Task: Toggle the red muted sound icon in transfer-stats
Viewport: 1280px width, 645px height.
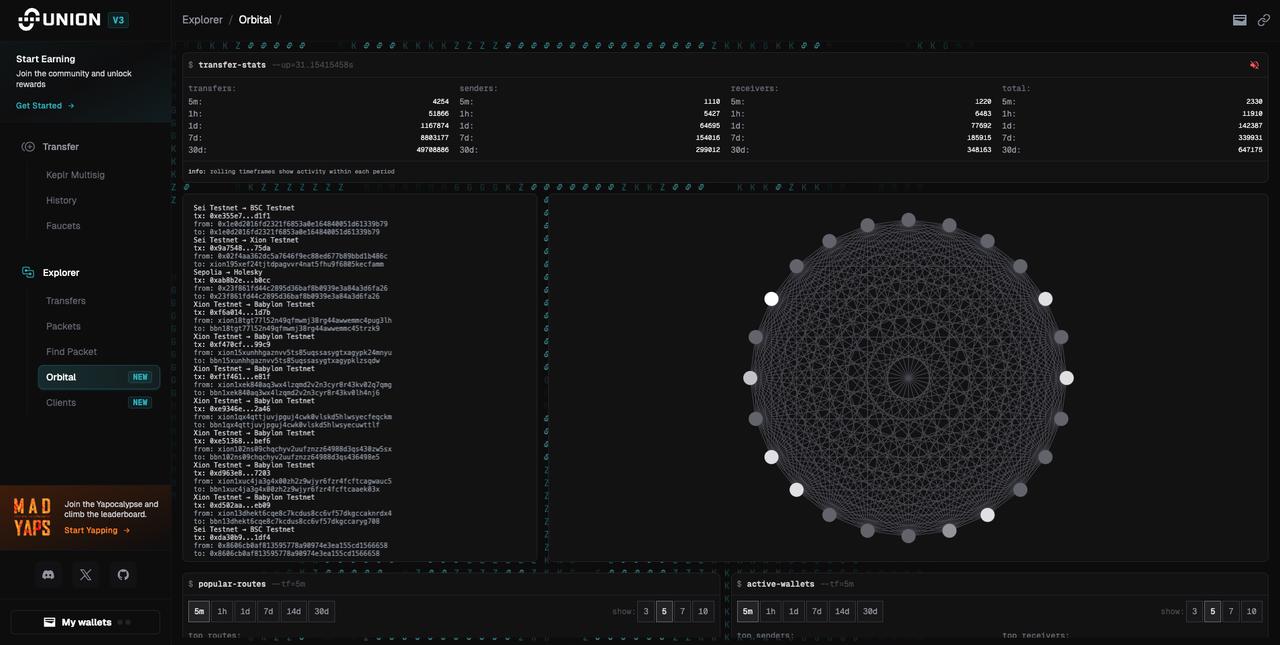Action: coord(1254,65)
